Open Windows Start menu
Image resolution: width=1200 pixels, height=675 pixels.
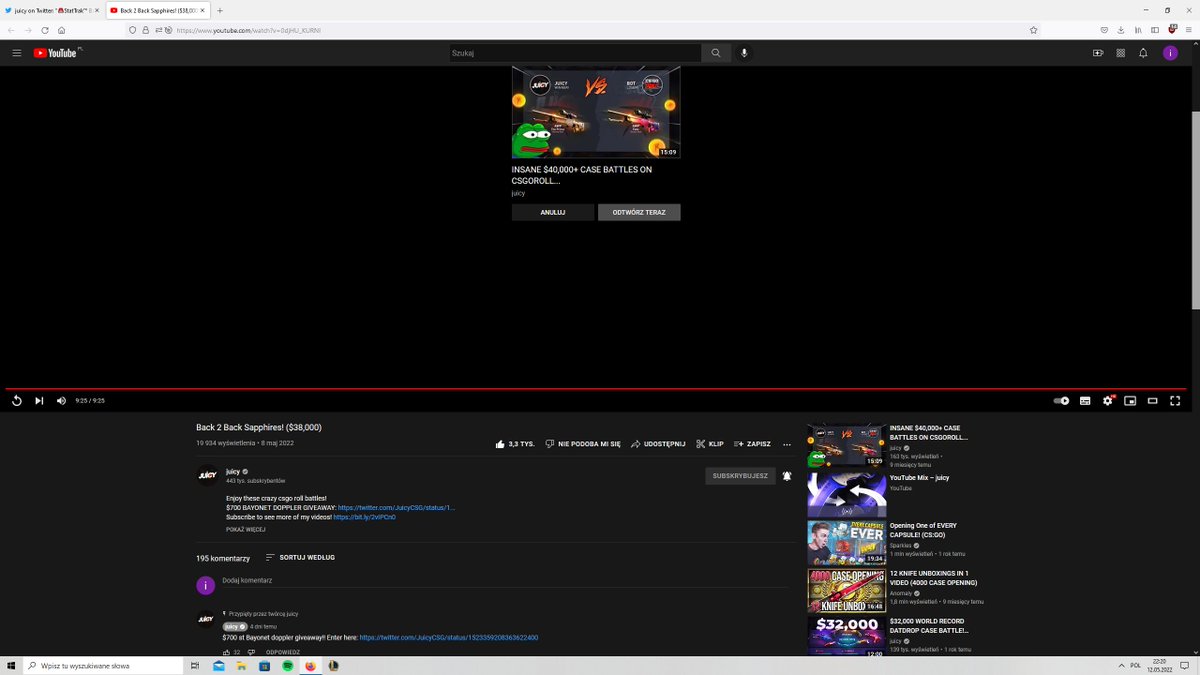click(12, 665)
